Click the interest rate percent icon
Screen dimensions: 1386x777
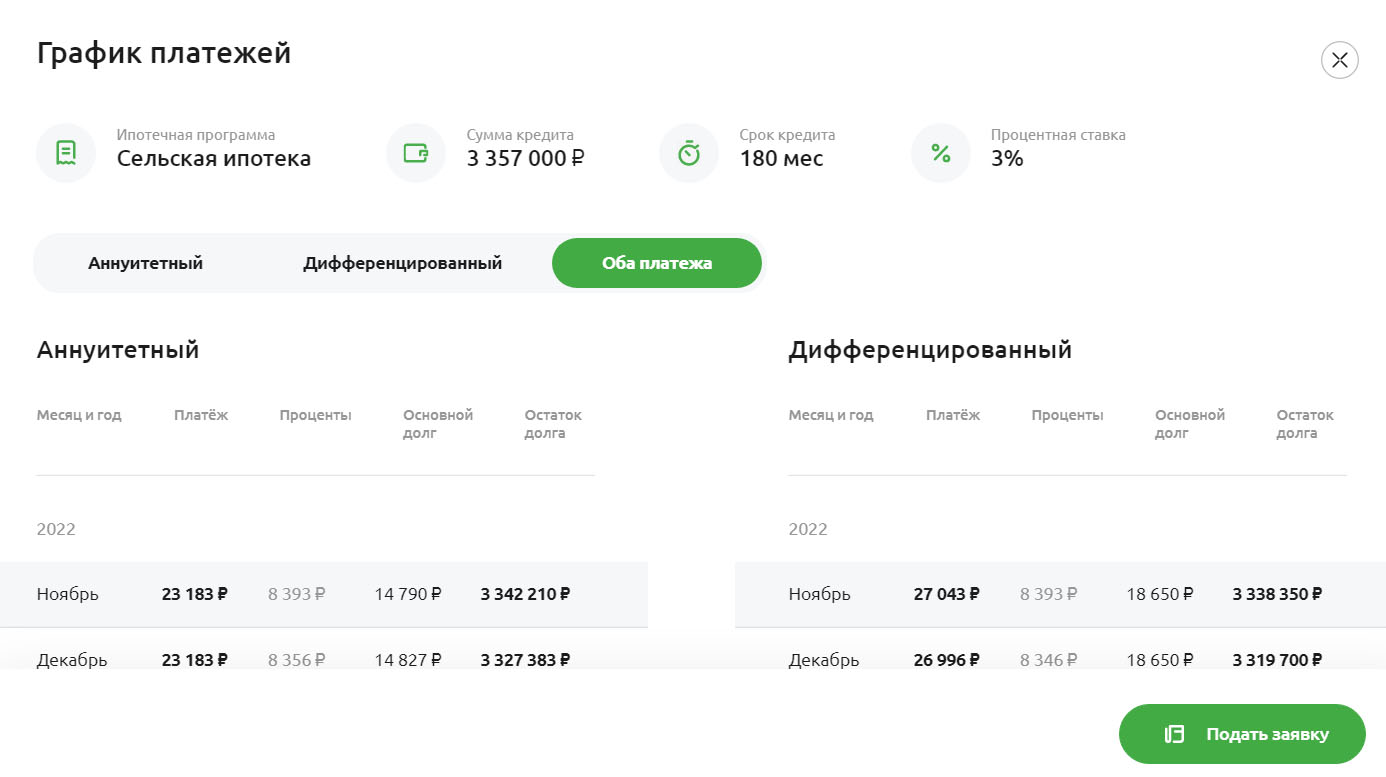pos(941,153)
